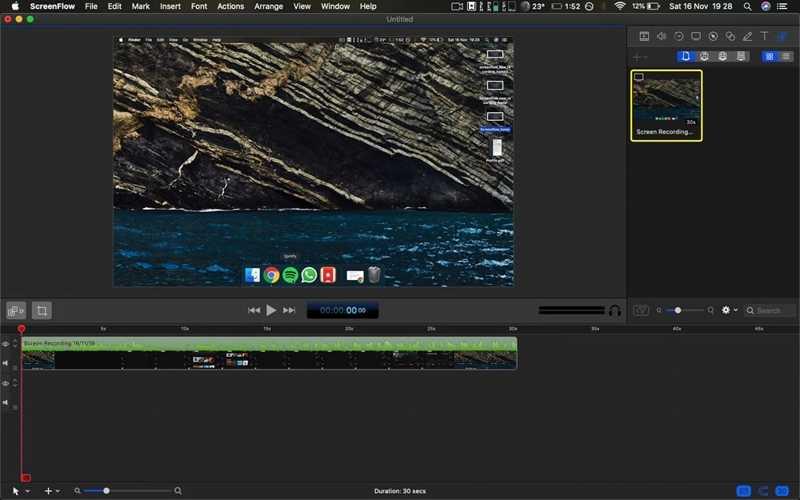Click the timeline add plus button
Viewport: 800px width, 500px height.
48,491
